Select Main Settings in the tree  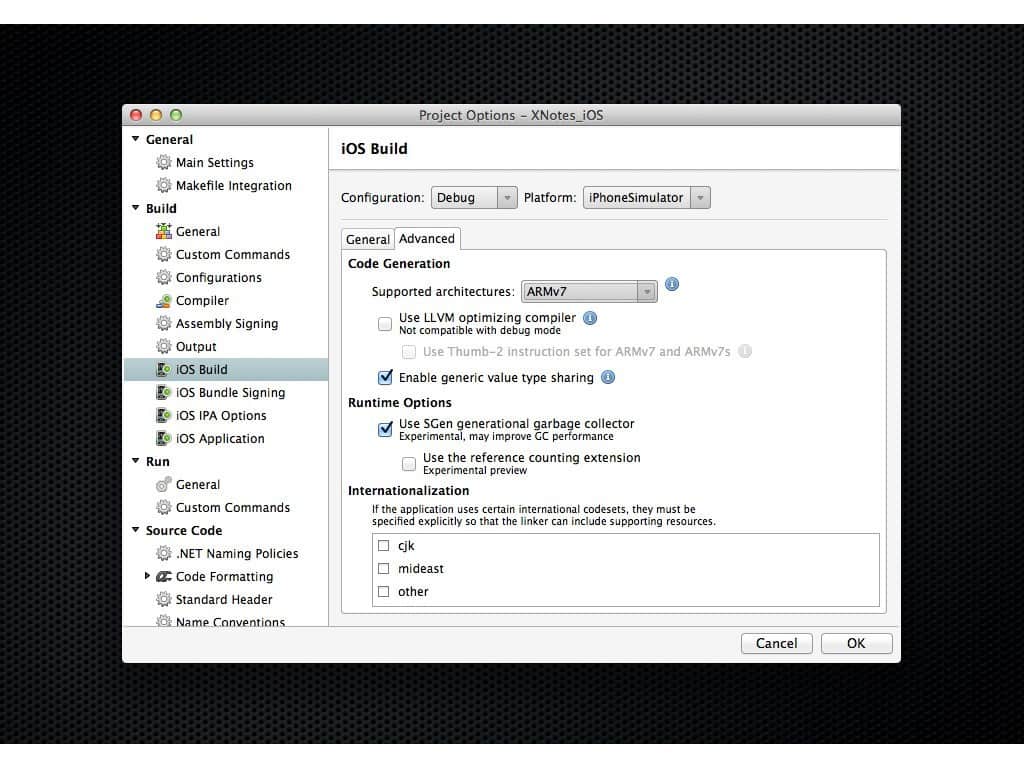214,162
